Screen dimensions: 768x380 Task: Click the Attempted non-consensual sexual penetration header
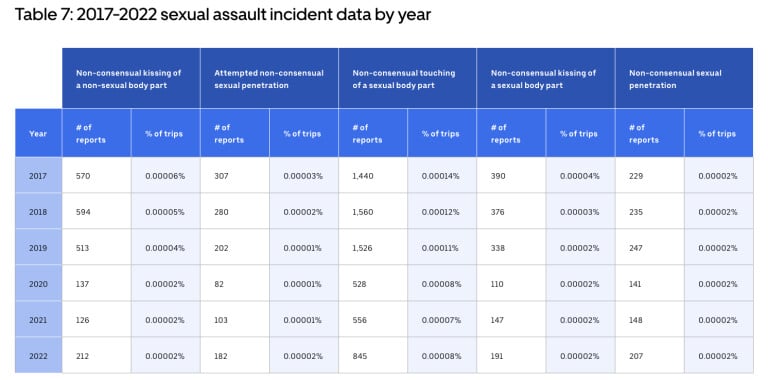269,78
